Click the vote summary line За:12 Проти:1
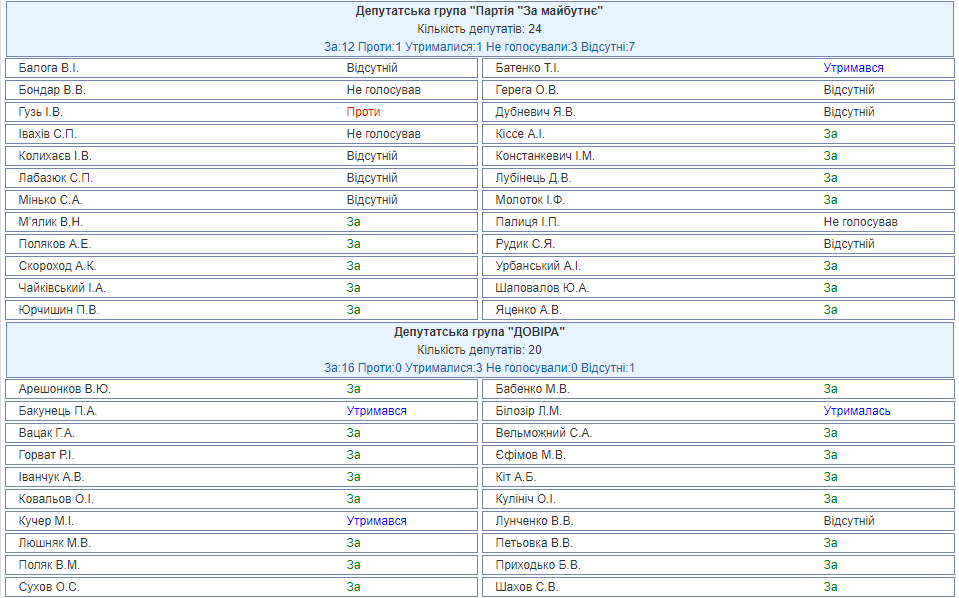959x598 pixels. 479,47
